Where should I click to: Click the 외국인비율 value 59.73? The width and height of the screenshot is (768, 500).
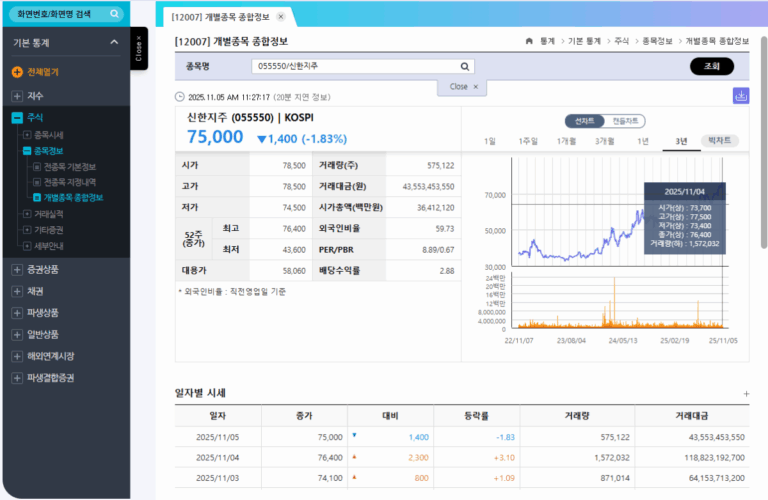click(x=445, y=229)
